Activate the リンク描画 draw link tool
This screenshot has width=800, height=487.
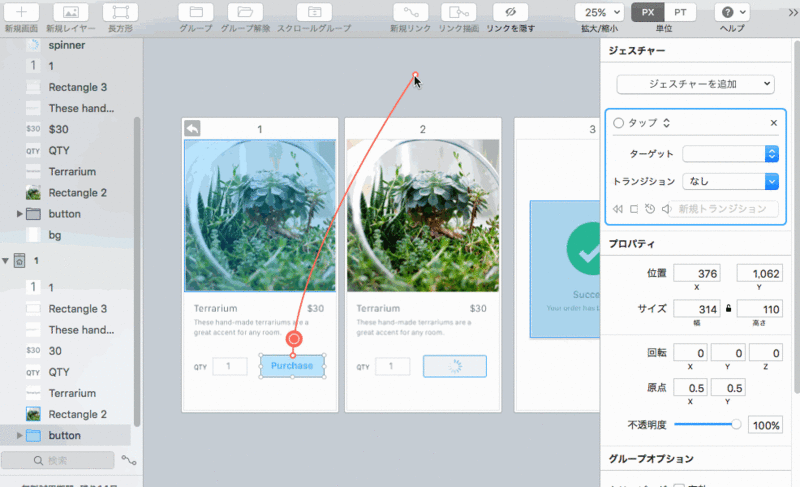459,12
